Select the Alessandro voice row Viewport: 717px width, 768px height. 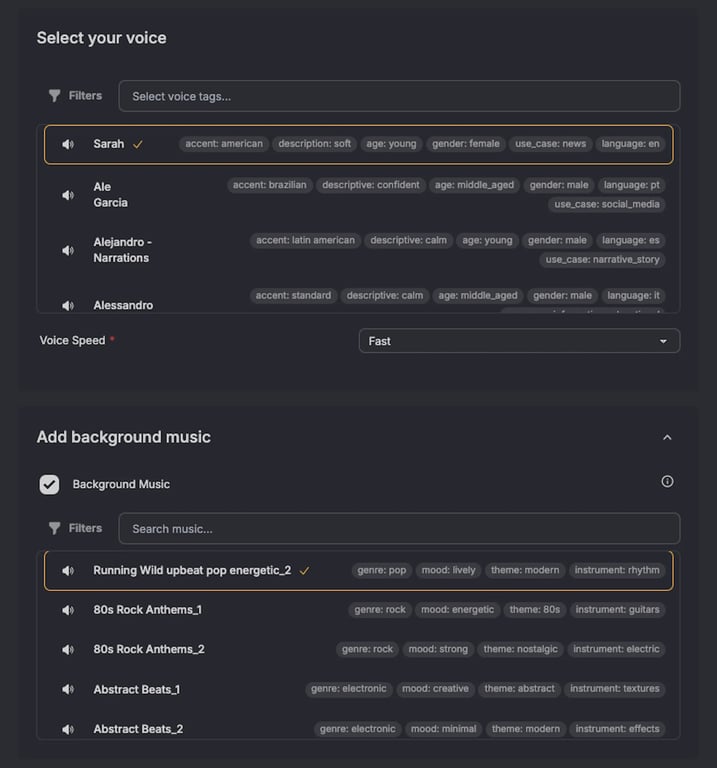123,305
